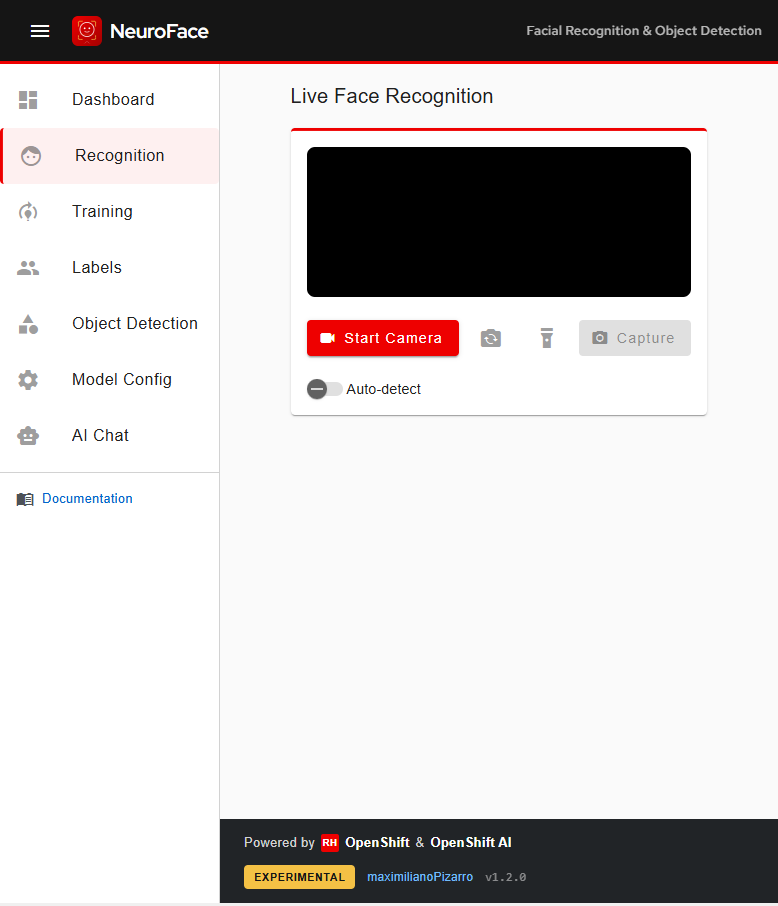Click the Recognition face icon
The height and width of the screenshot is (906, 778).
[31, 156]
